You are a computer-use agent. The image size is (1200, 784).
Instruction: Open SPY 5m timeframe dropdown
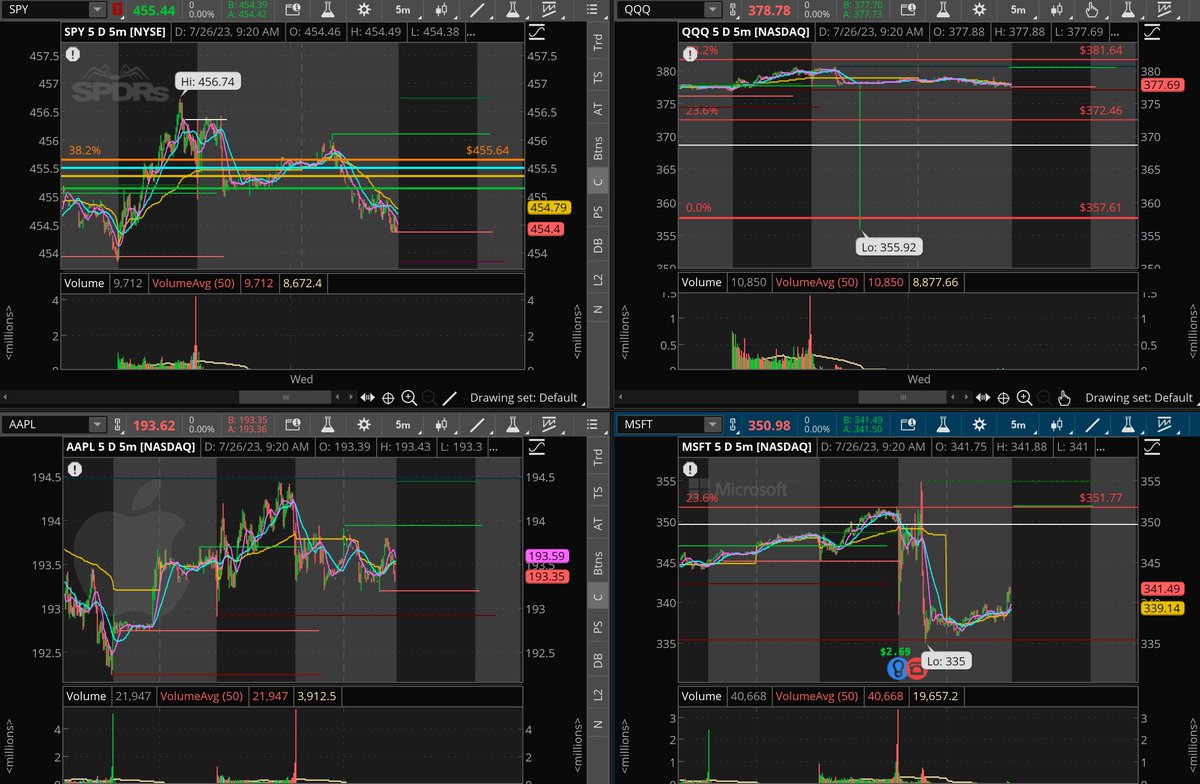point(403,9)
